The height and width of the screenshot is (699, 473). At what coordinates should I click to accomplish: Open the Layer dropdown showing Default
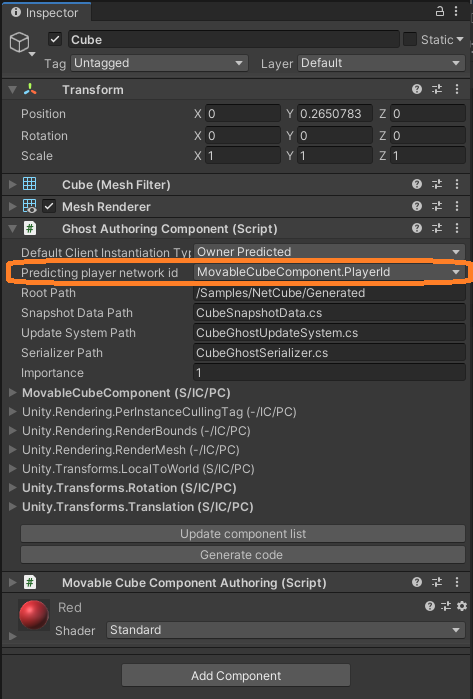(382, 63)
